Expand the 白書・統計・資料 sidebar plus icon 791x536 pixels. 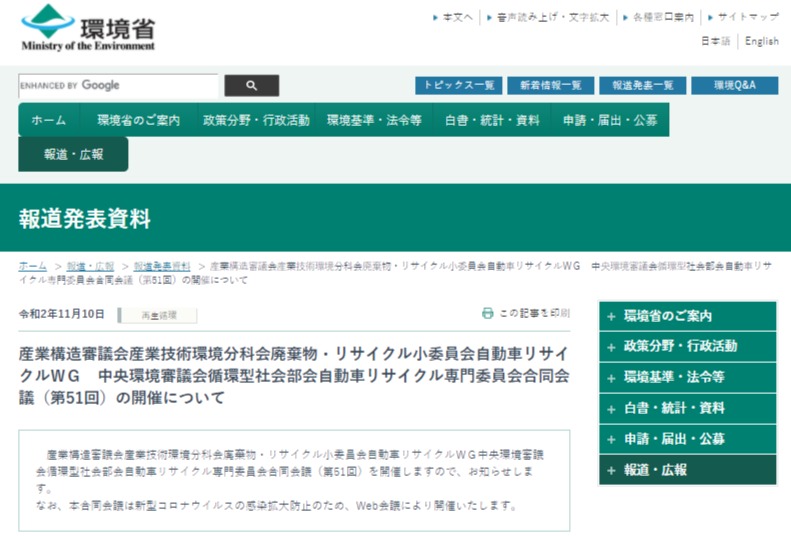611,409
